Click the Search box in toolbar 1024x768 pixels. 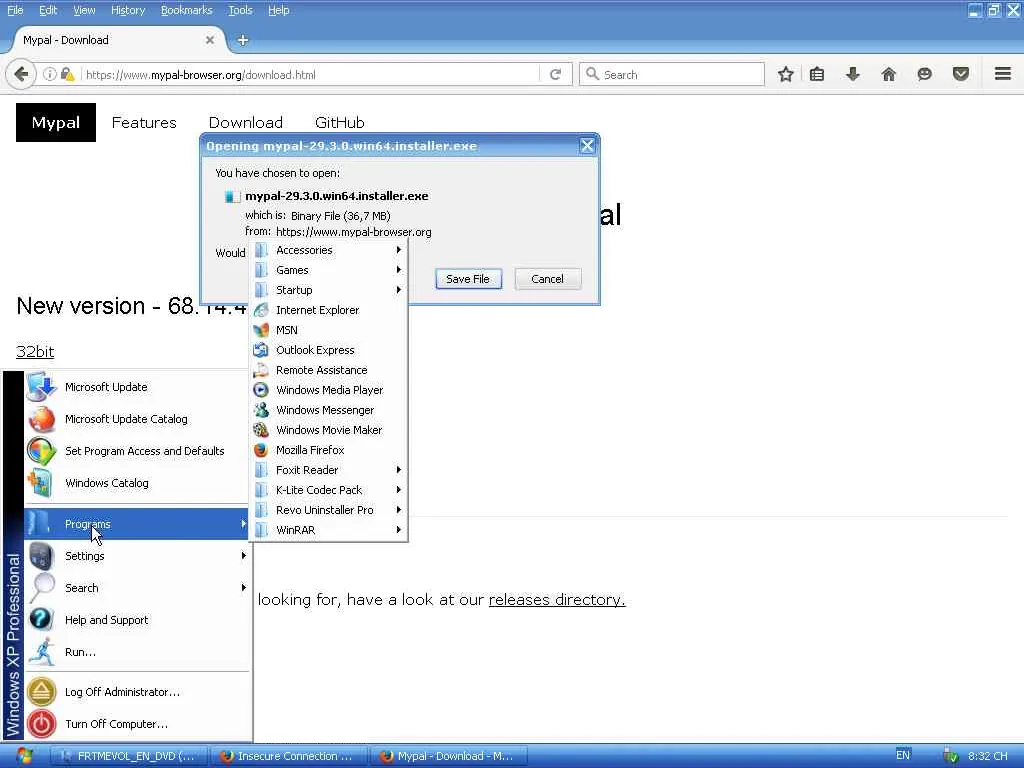(x=672, y=74)
